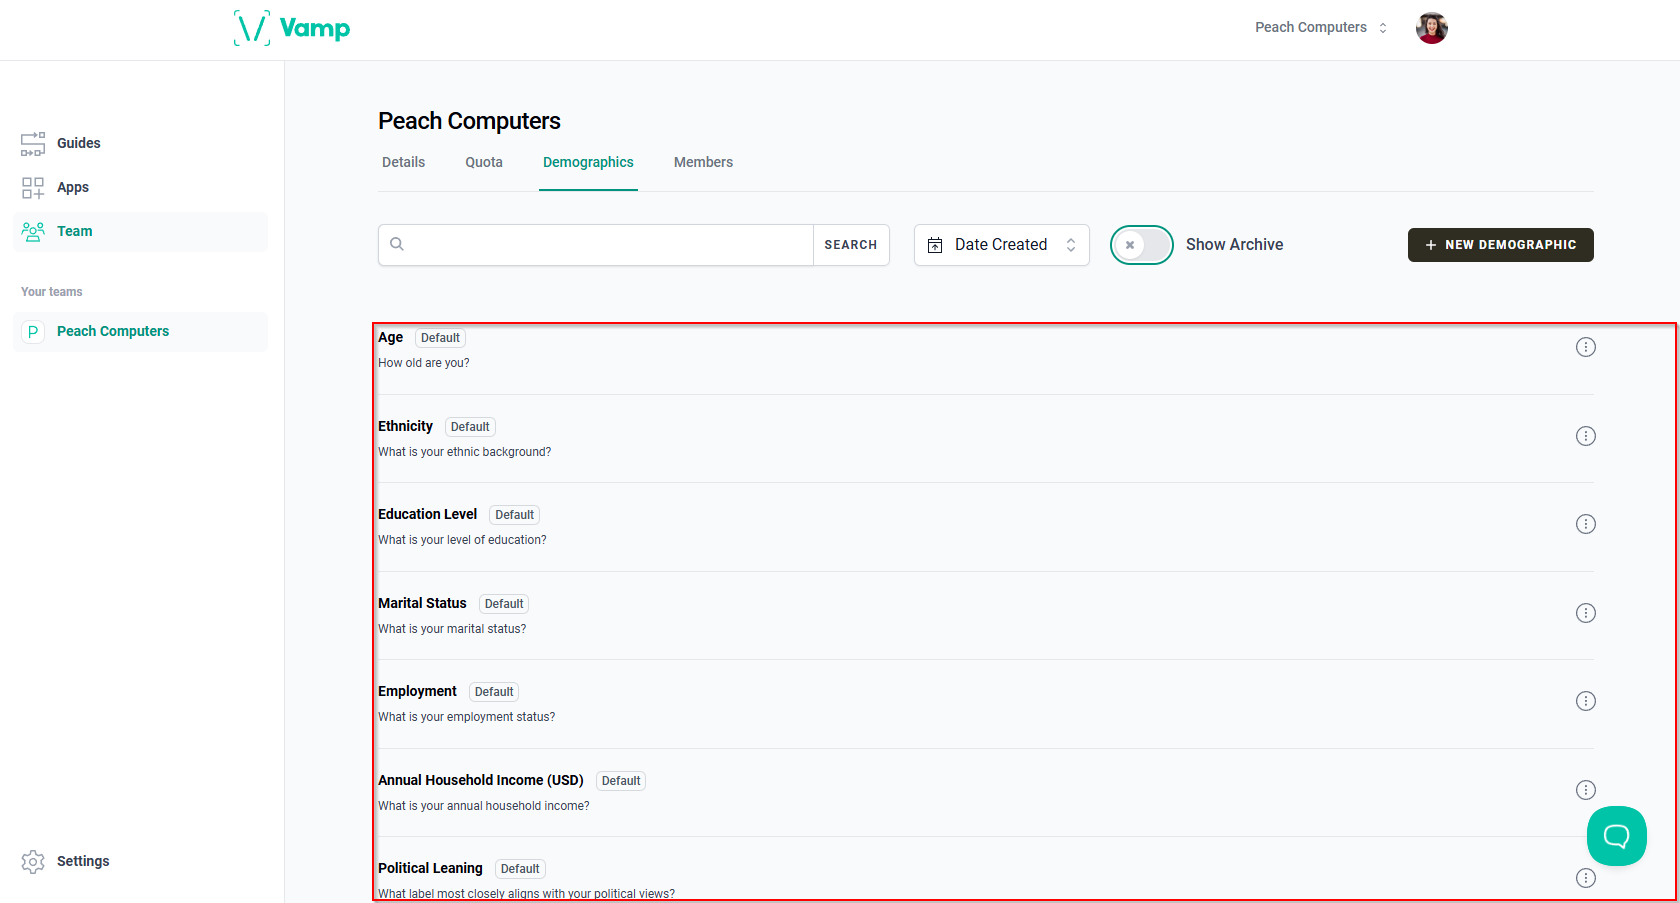
Task: Click the Vamp logo
Action: (x=292, y=28)
